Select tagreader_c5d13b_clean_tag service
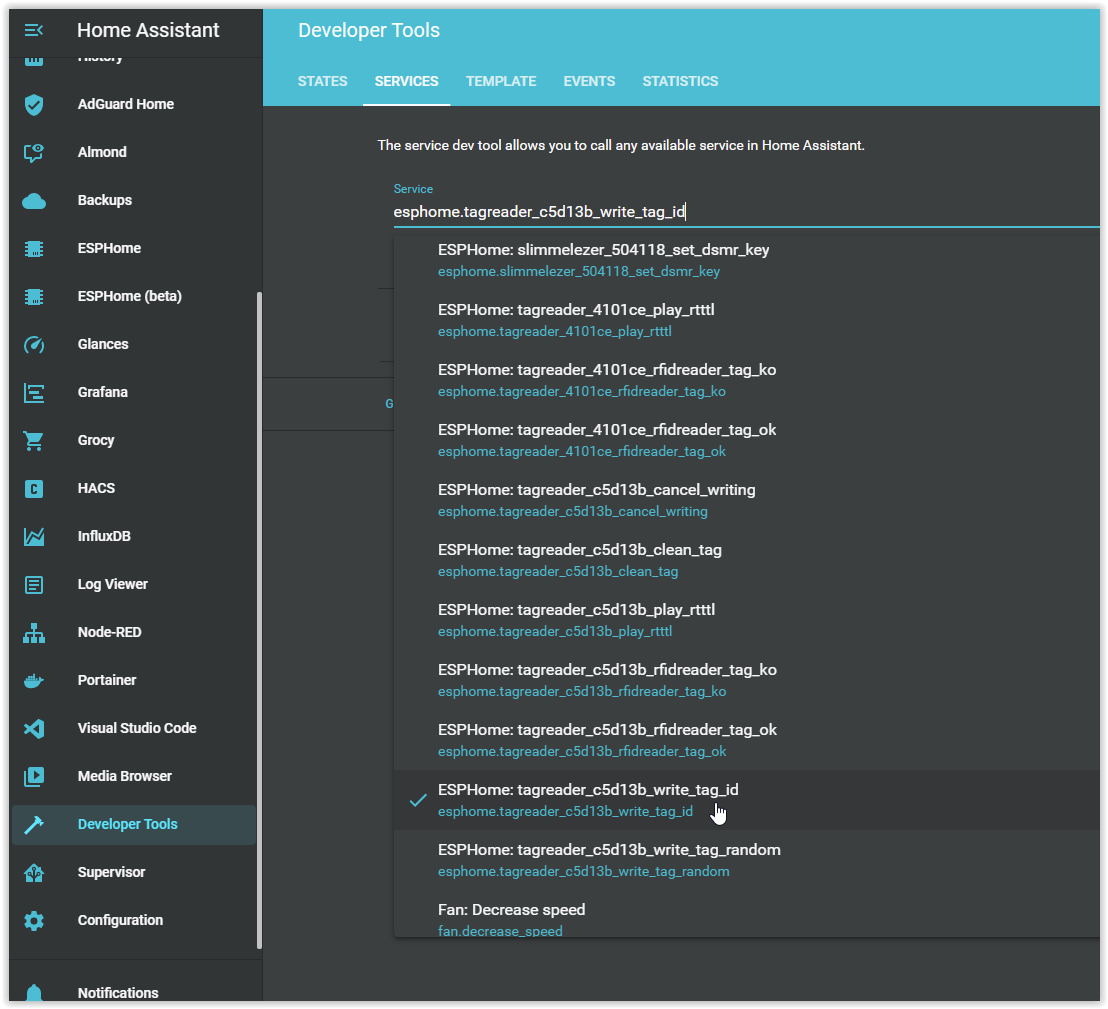 point(746,561)
